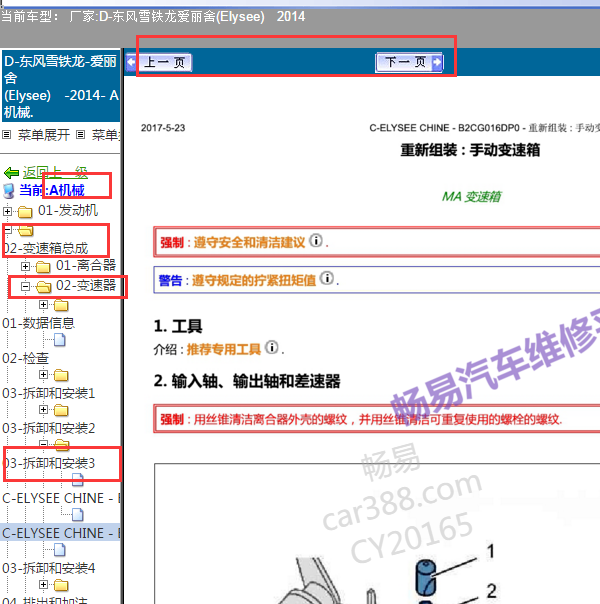Open the highlighted C-ELYSEE CHINE entry

click(x=61, y=533)
